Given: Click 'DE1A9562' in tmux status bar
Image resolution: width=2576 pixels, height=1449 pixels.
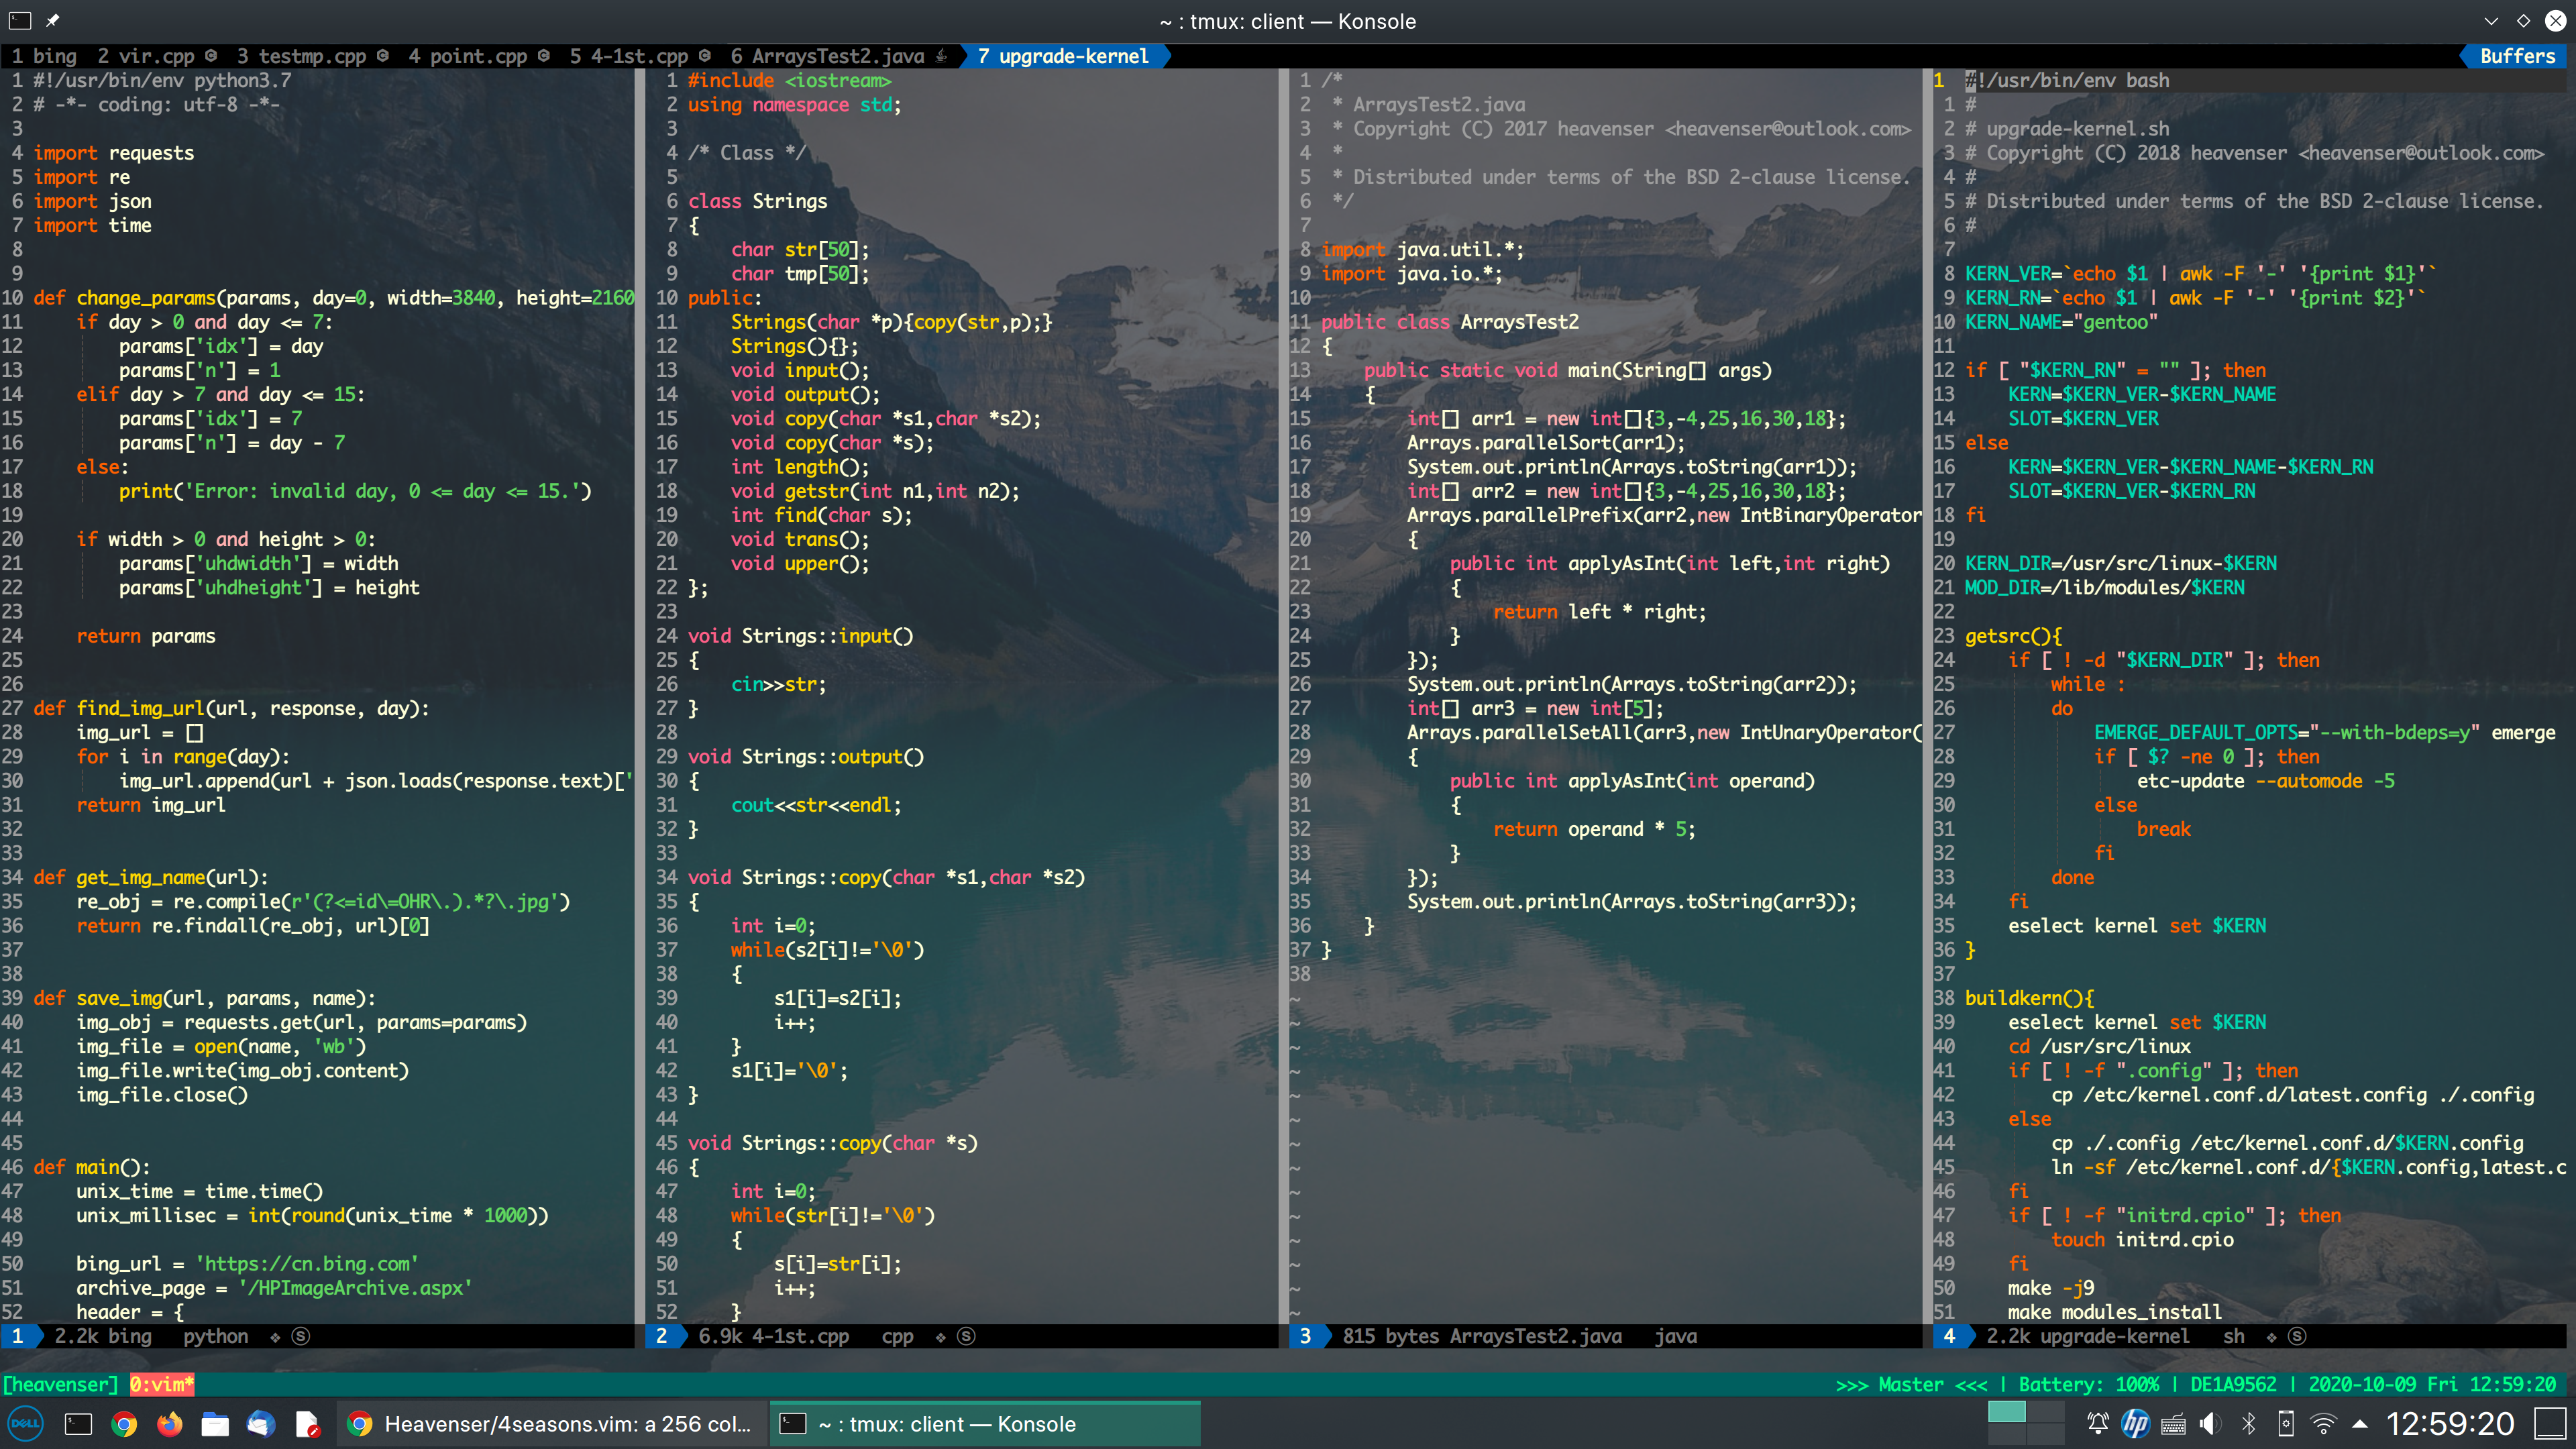Looking at the screenshot, I should click(2233, 1384).
